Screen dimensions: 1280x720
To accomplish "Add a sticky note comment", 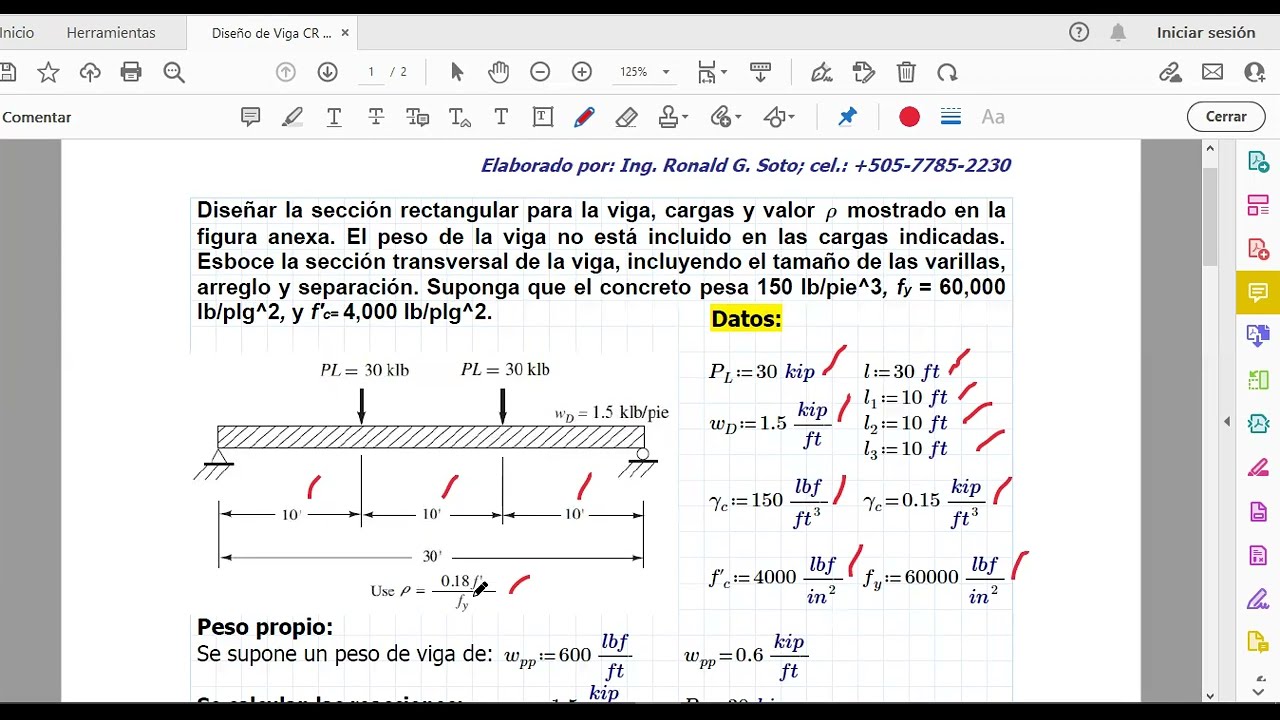I will pos(251,117).
